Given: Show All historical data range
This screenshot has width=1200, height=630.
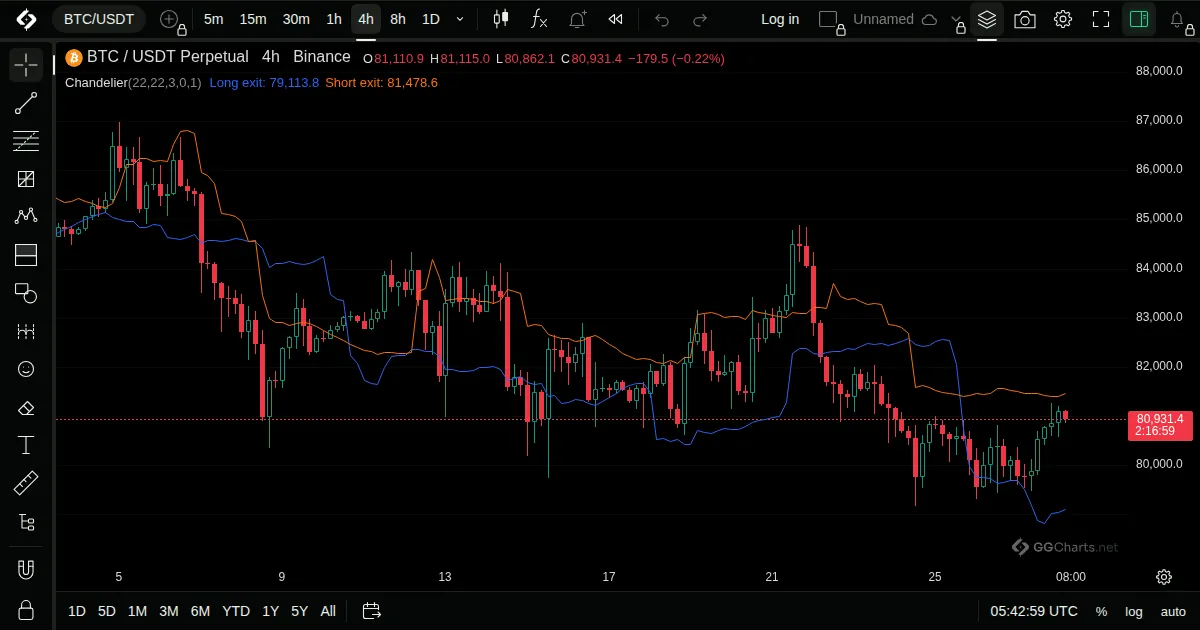Looking at the screenshot, I should [x=328, y=611].
